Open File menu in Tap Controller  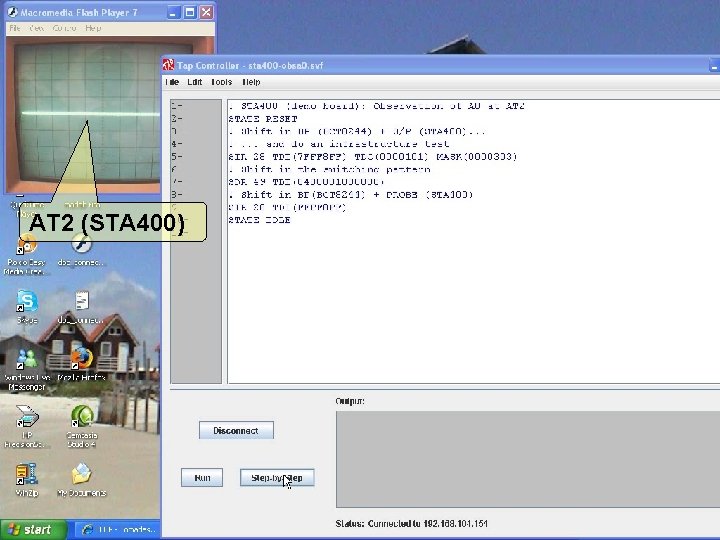172,82
